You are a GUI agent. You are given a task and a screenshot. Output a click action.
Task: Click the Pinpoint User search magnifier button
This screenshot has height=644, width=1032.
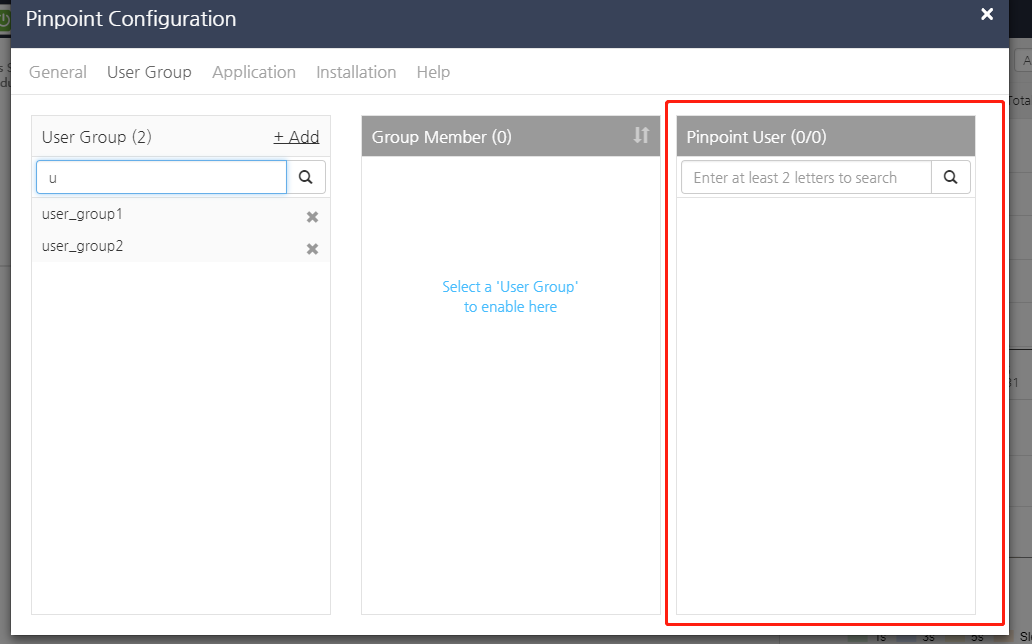pyautogui.click(x=950, y=177)
